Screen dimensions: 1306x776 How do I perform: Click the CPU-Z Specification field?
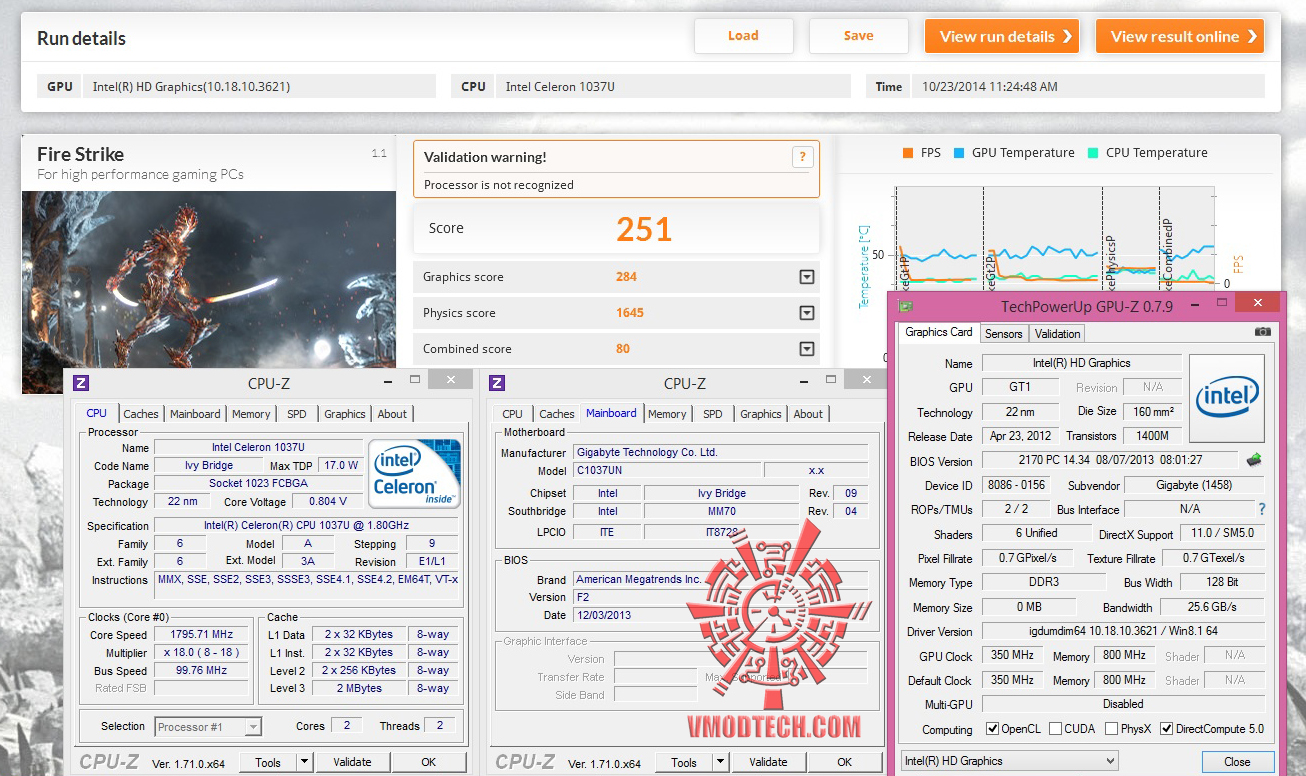tap(306, 525)
